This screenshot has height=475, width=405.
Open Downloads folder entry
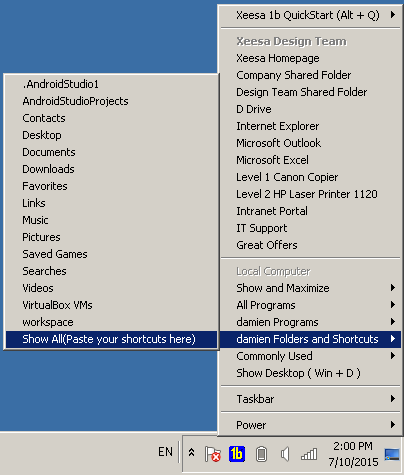tap(111, 169)
